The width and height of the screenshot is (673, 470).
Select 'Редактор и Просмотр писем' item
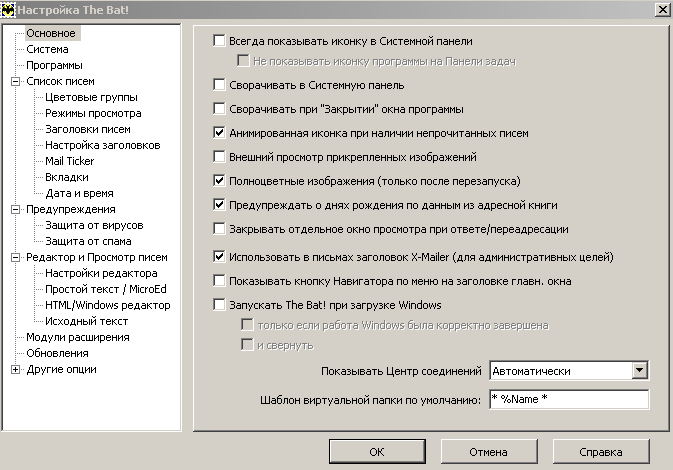(x=97, y=257)
